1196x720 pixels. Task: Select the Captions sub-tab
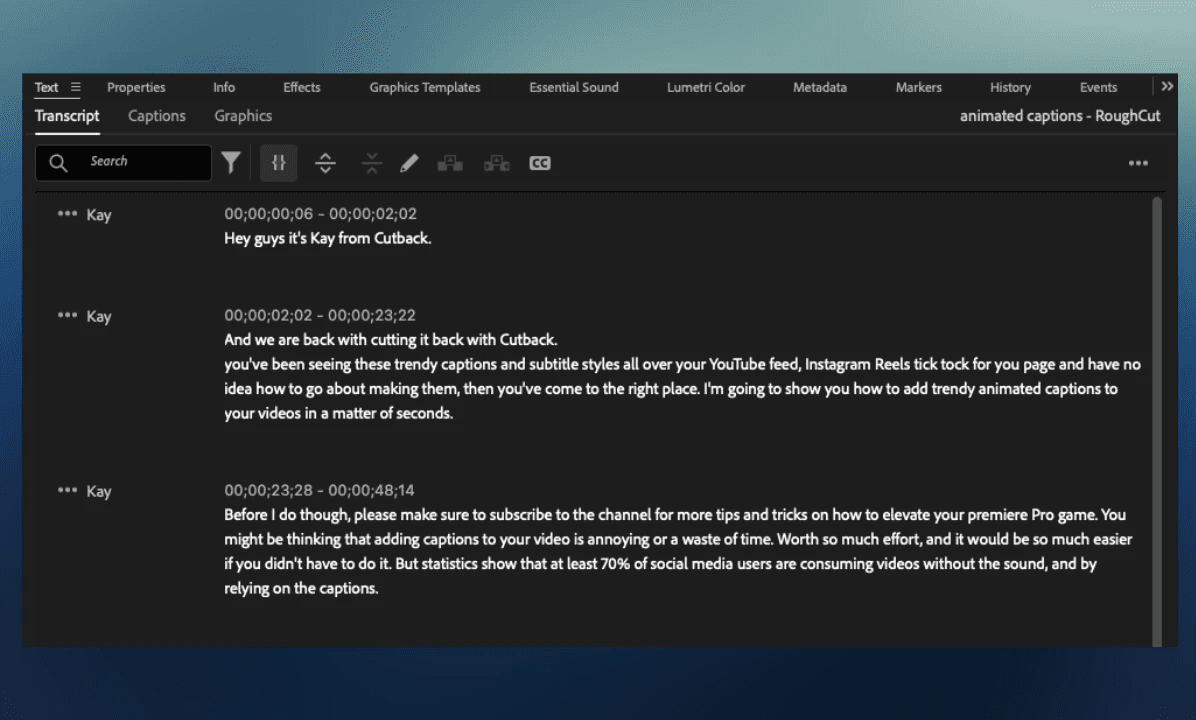pyautogui.click(x=156, y=116)
